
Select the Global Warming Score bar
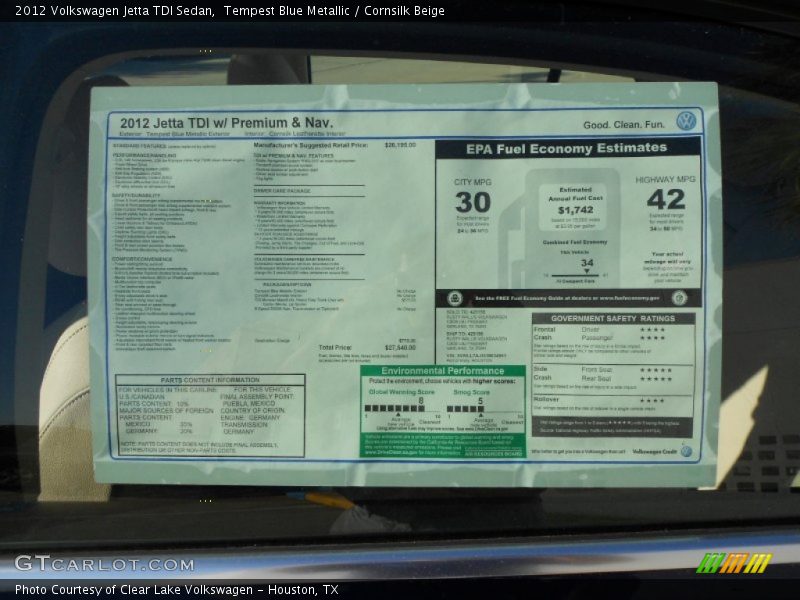pos(394,409)
